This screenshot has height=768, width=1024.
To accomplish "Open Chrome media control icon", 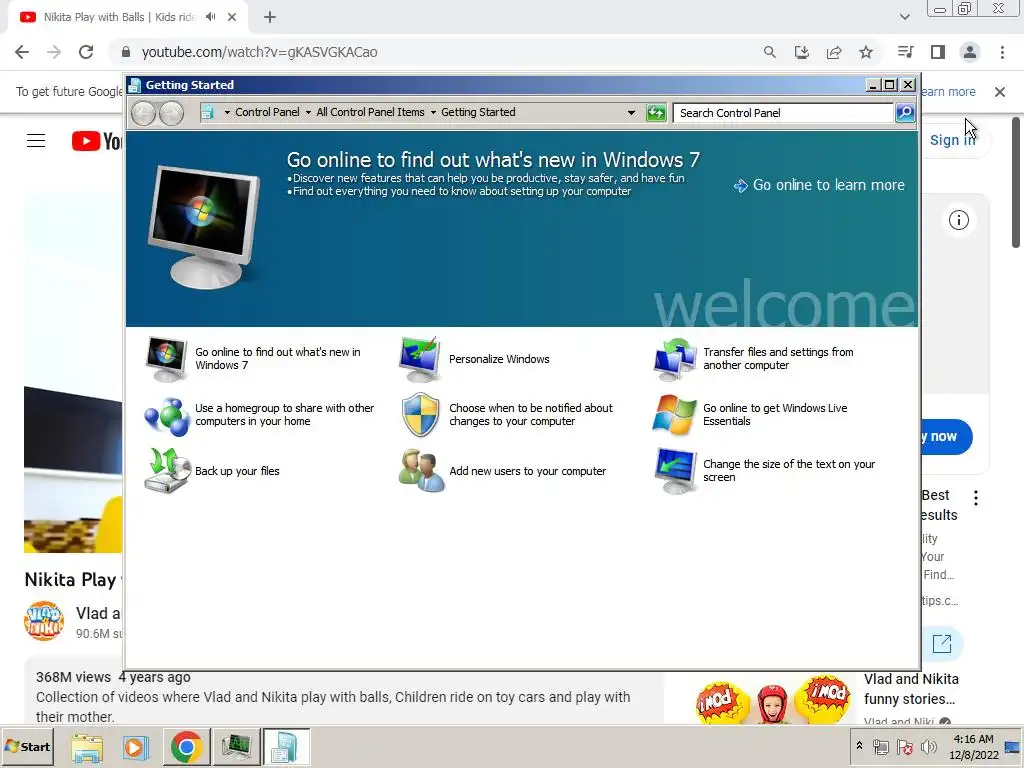I will pos(905,52).
